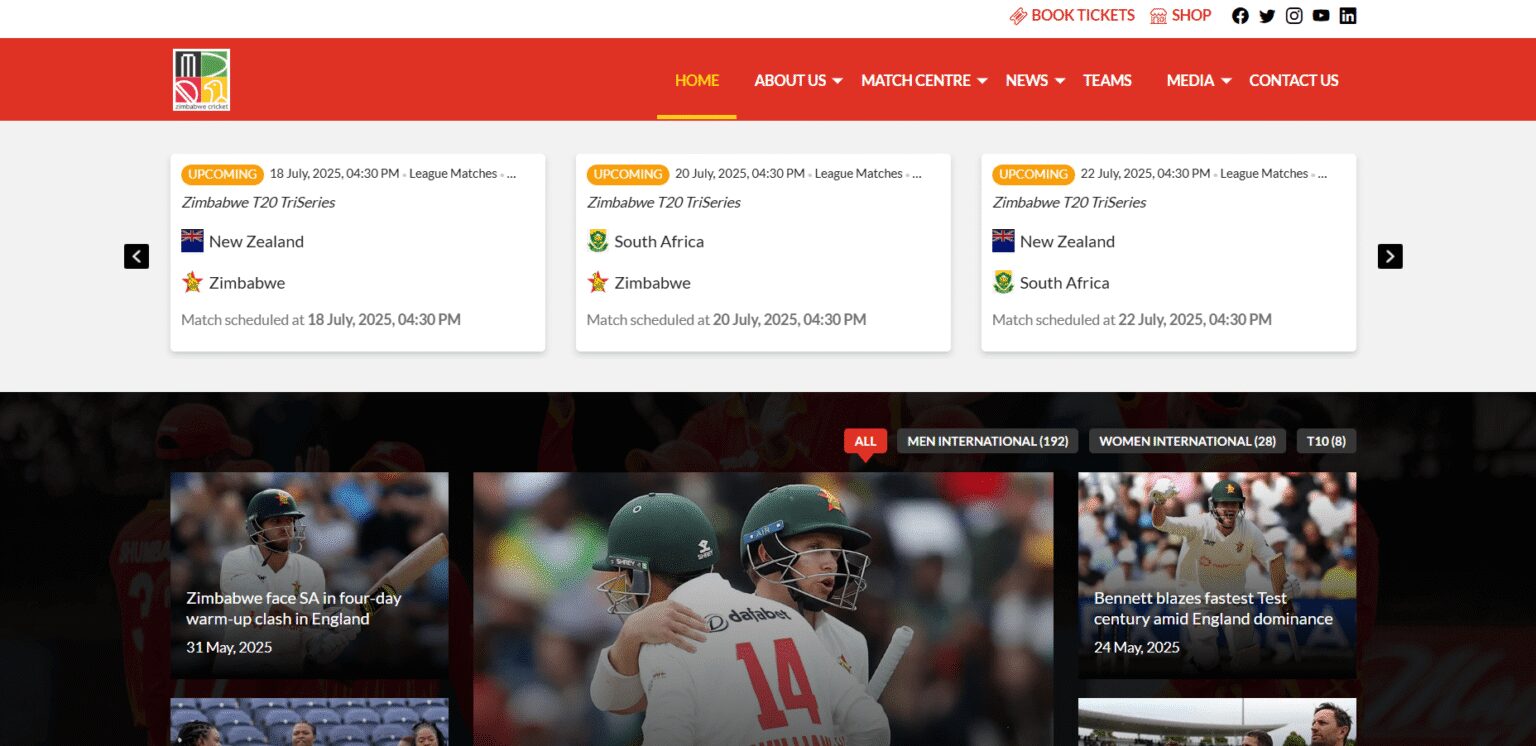Click the ticket icon beside BOOK TICKETS
1536x746 pixels.
[x=1019, y=15]
